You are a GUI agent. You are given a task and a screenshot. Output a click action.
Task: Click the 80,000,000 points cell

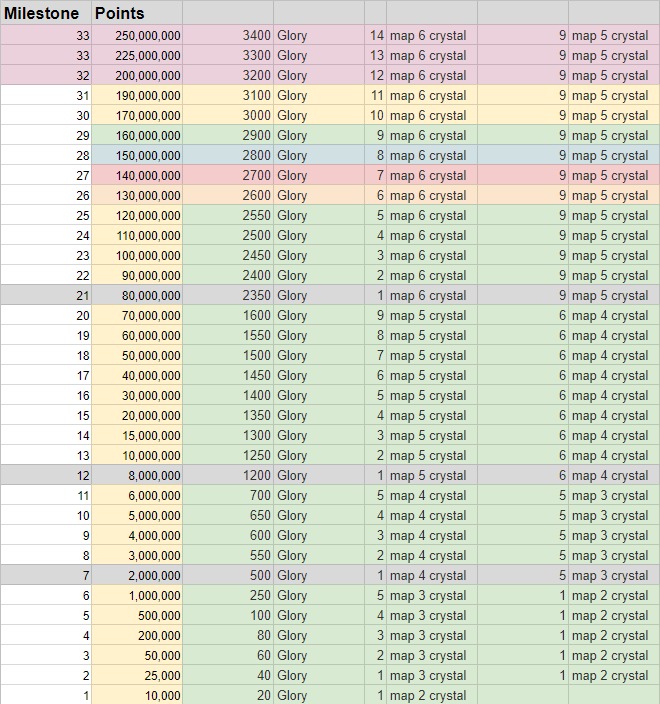pos(137,295)
